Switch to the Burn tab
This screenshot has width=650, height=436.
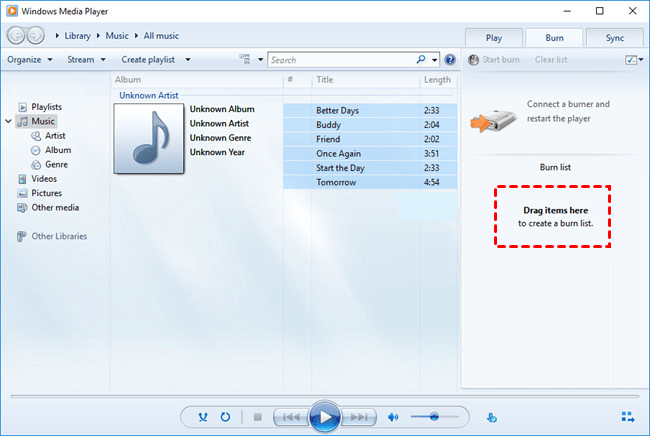coord(554,38)
